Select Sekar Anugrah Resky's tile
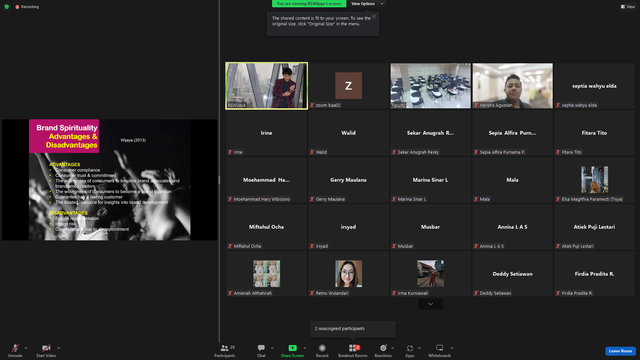Viewport: 640px width, 360px height. tap(430, 133)
